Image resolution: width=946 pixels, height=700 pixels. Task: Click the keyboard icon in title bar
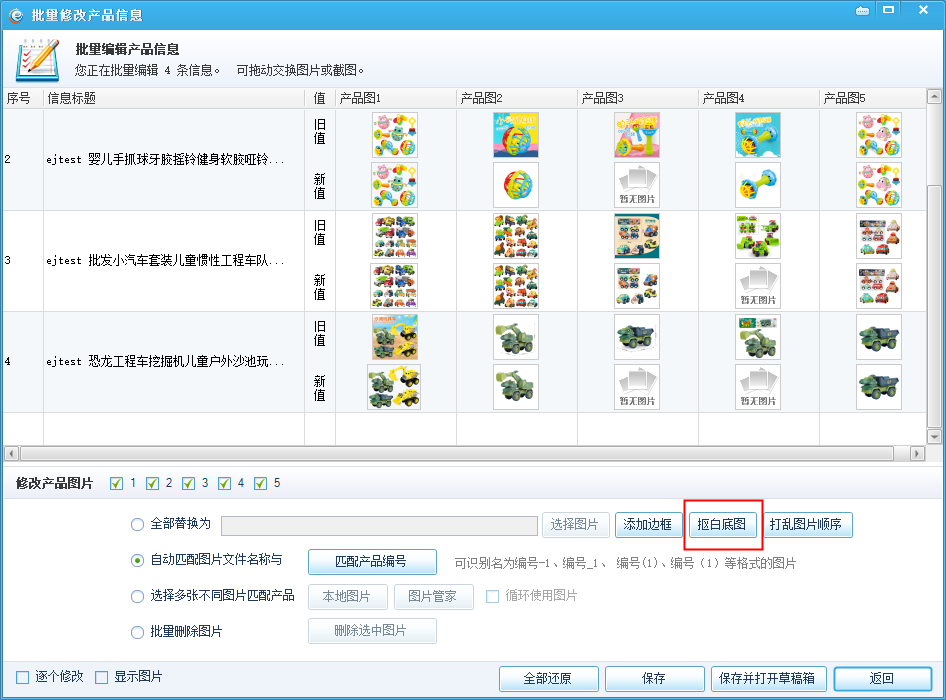[x=862, y=10]
